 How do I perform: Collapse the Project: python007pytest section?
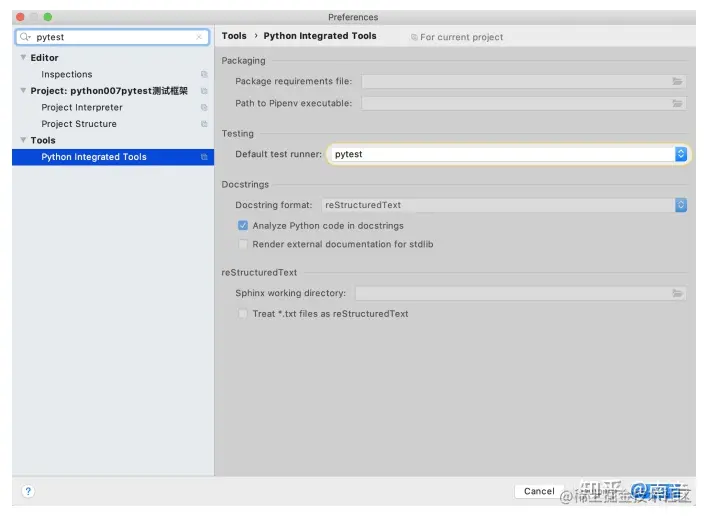click(x=23, y=90)
